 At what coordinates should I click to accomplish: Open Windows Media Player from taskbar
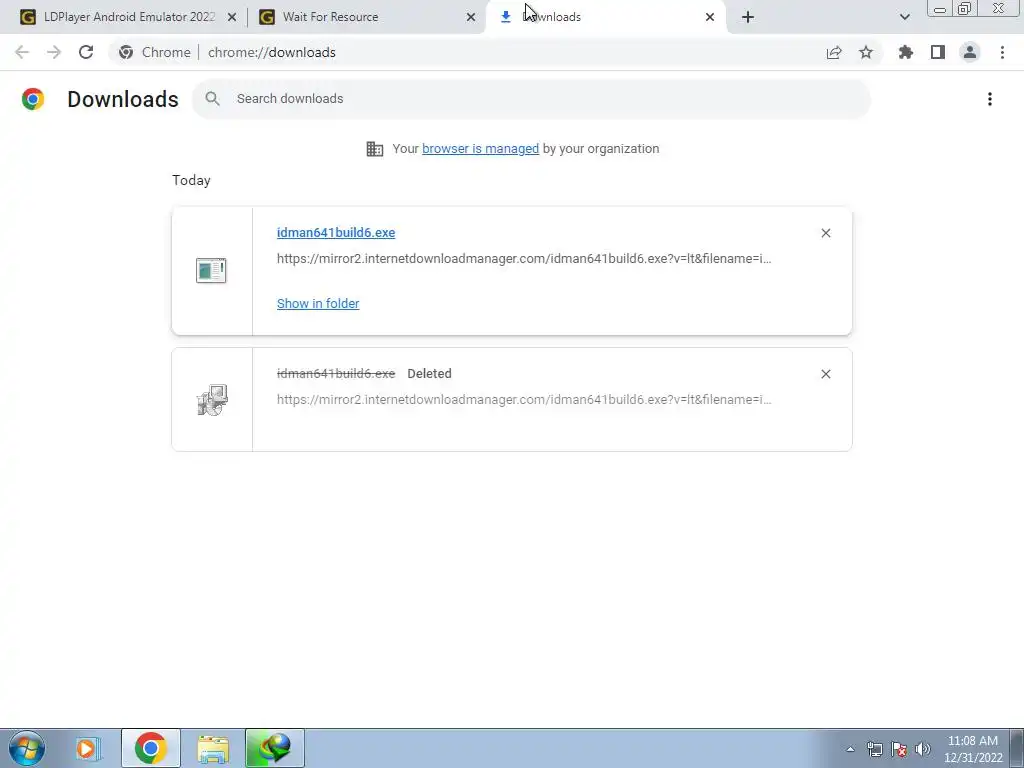pos(87,748)
